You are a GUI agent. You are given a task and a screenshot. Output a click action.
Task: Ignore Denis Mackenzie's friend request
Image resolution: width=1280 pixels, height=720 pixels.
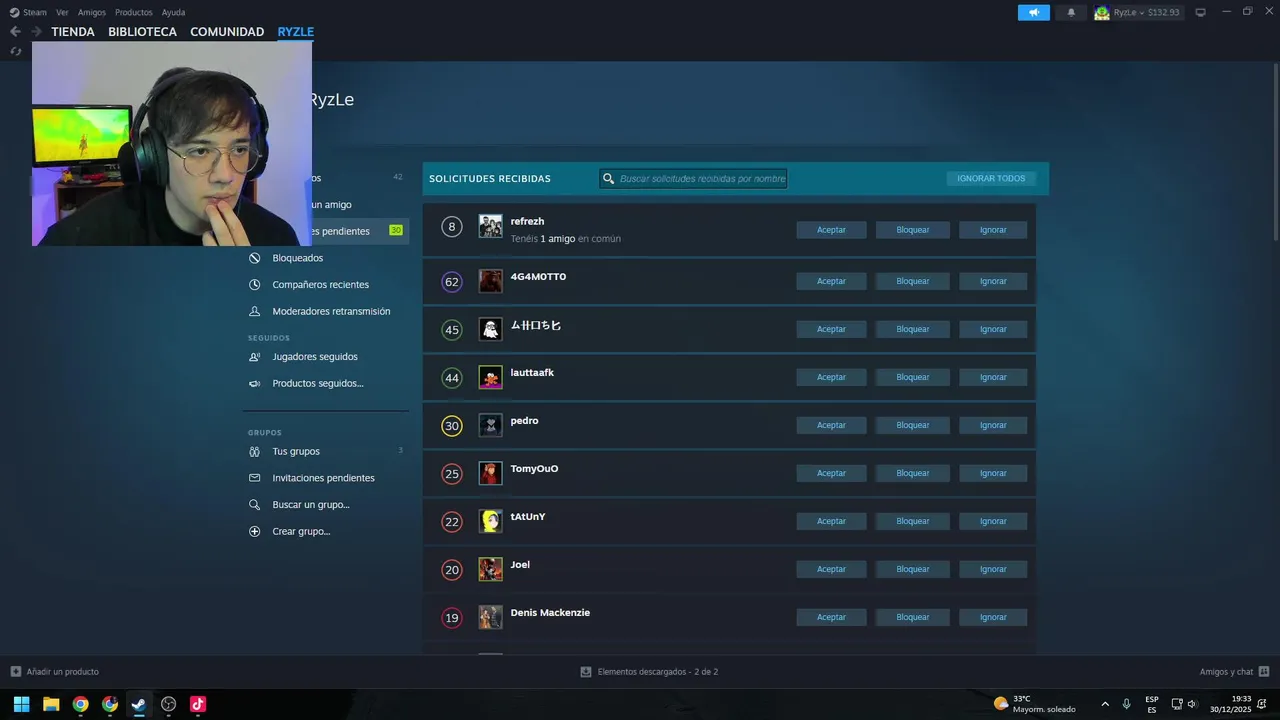[993, 617]
